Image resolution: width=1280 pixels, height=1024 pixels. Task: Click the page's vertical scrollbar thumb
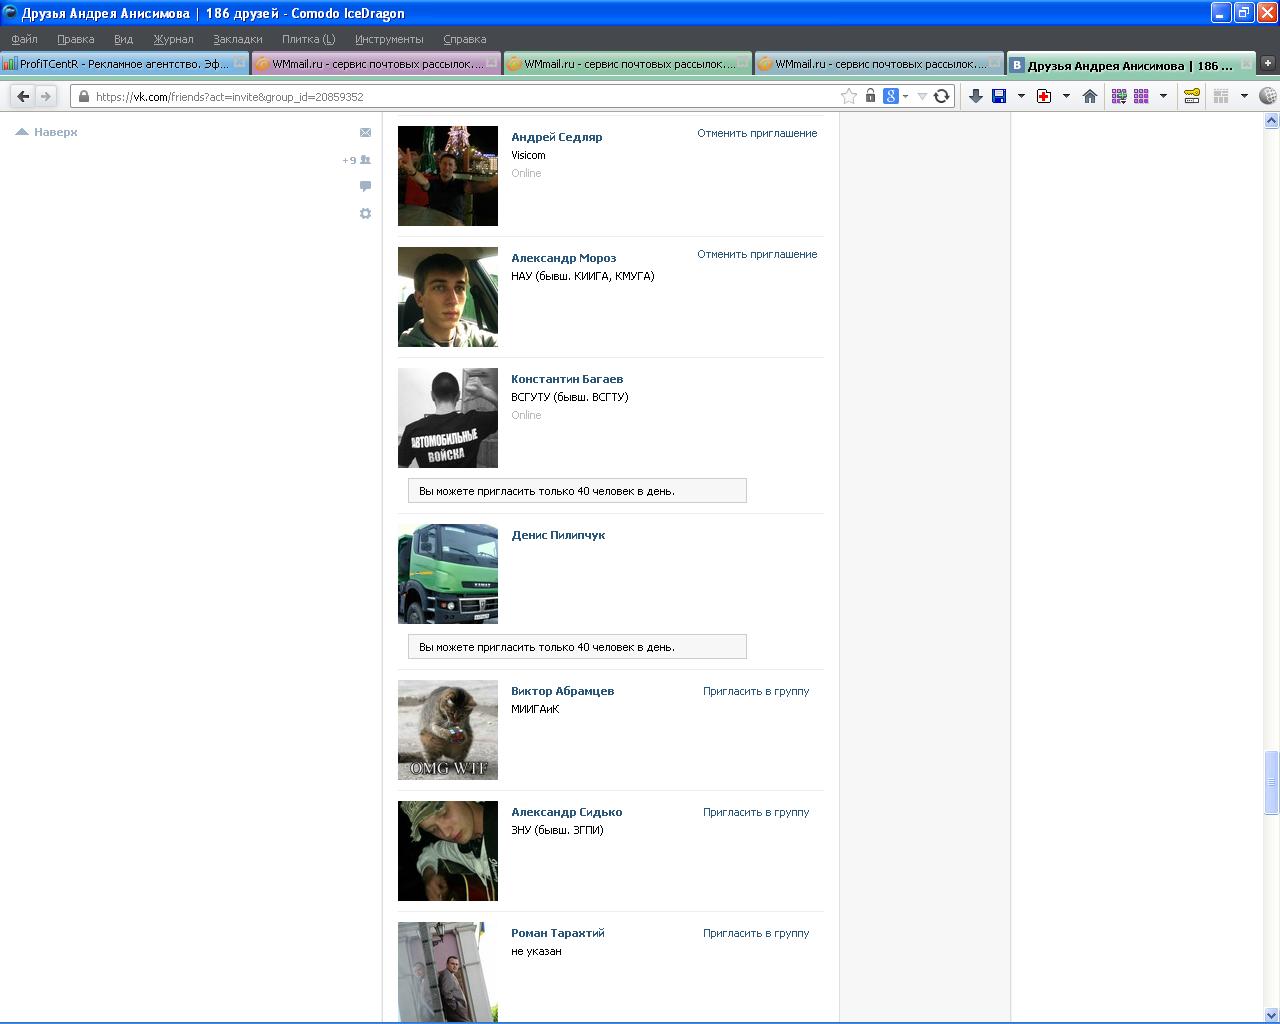coord(1271,782)
